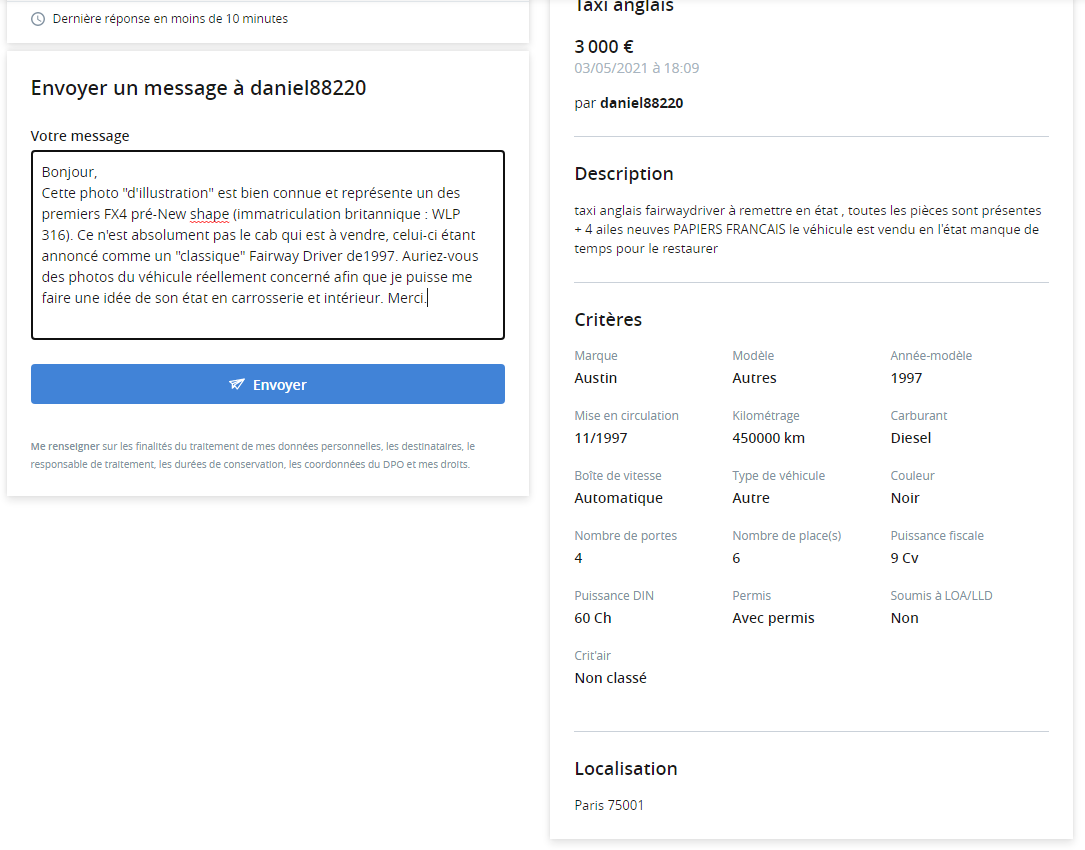Click the 'Votre message' field label
The image size is (1085, 850).
pyautogui.click(x=80, y=136)
